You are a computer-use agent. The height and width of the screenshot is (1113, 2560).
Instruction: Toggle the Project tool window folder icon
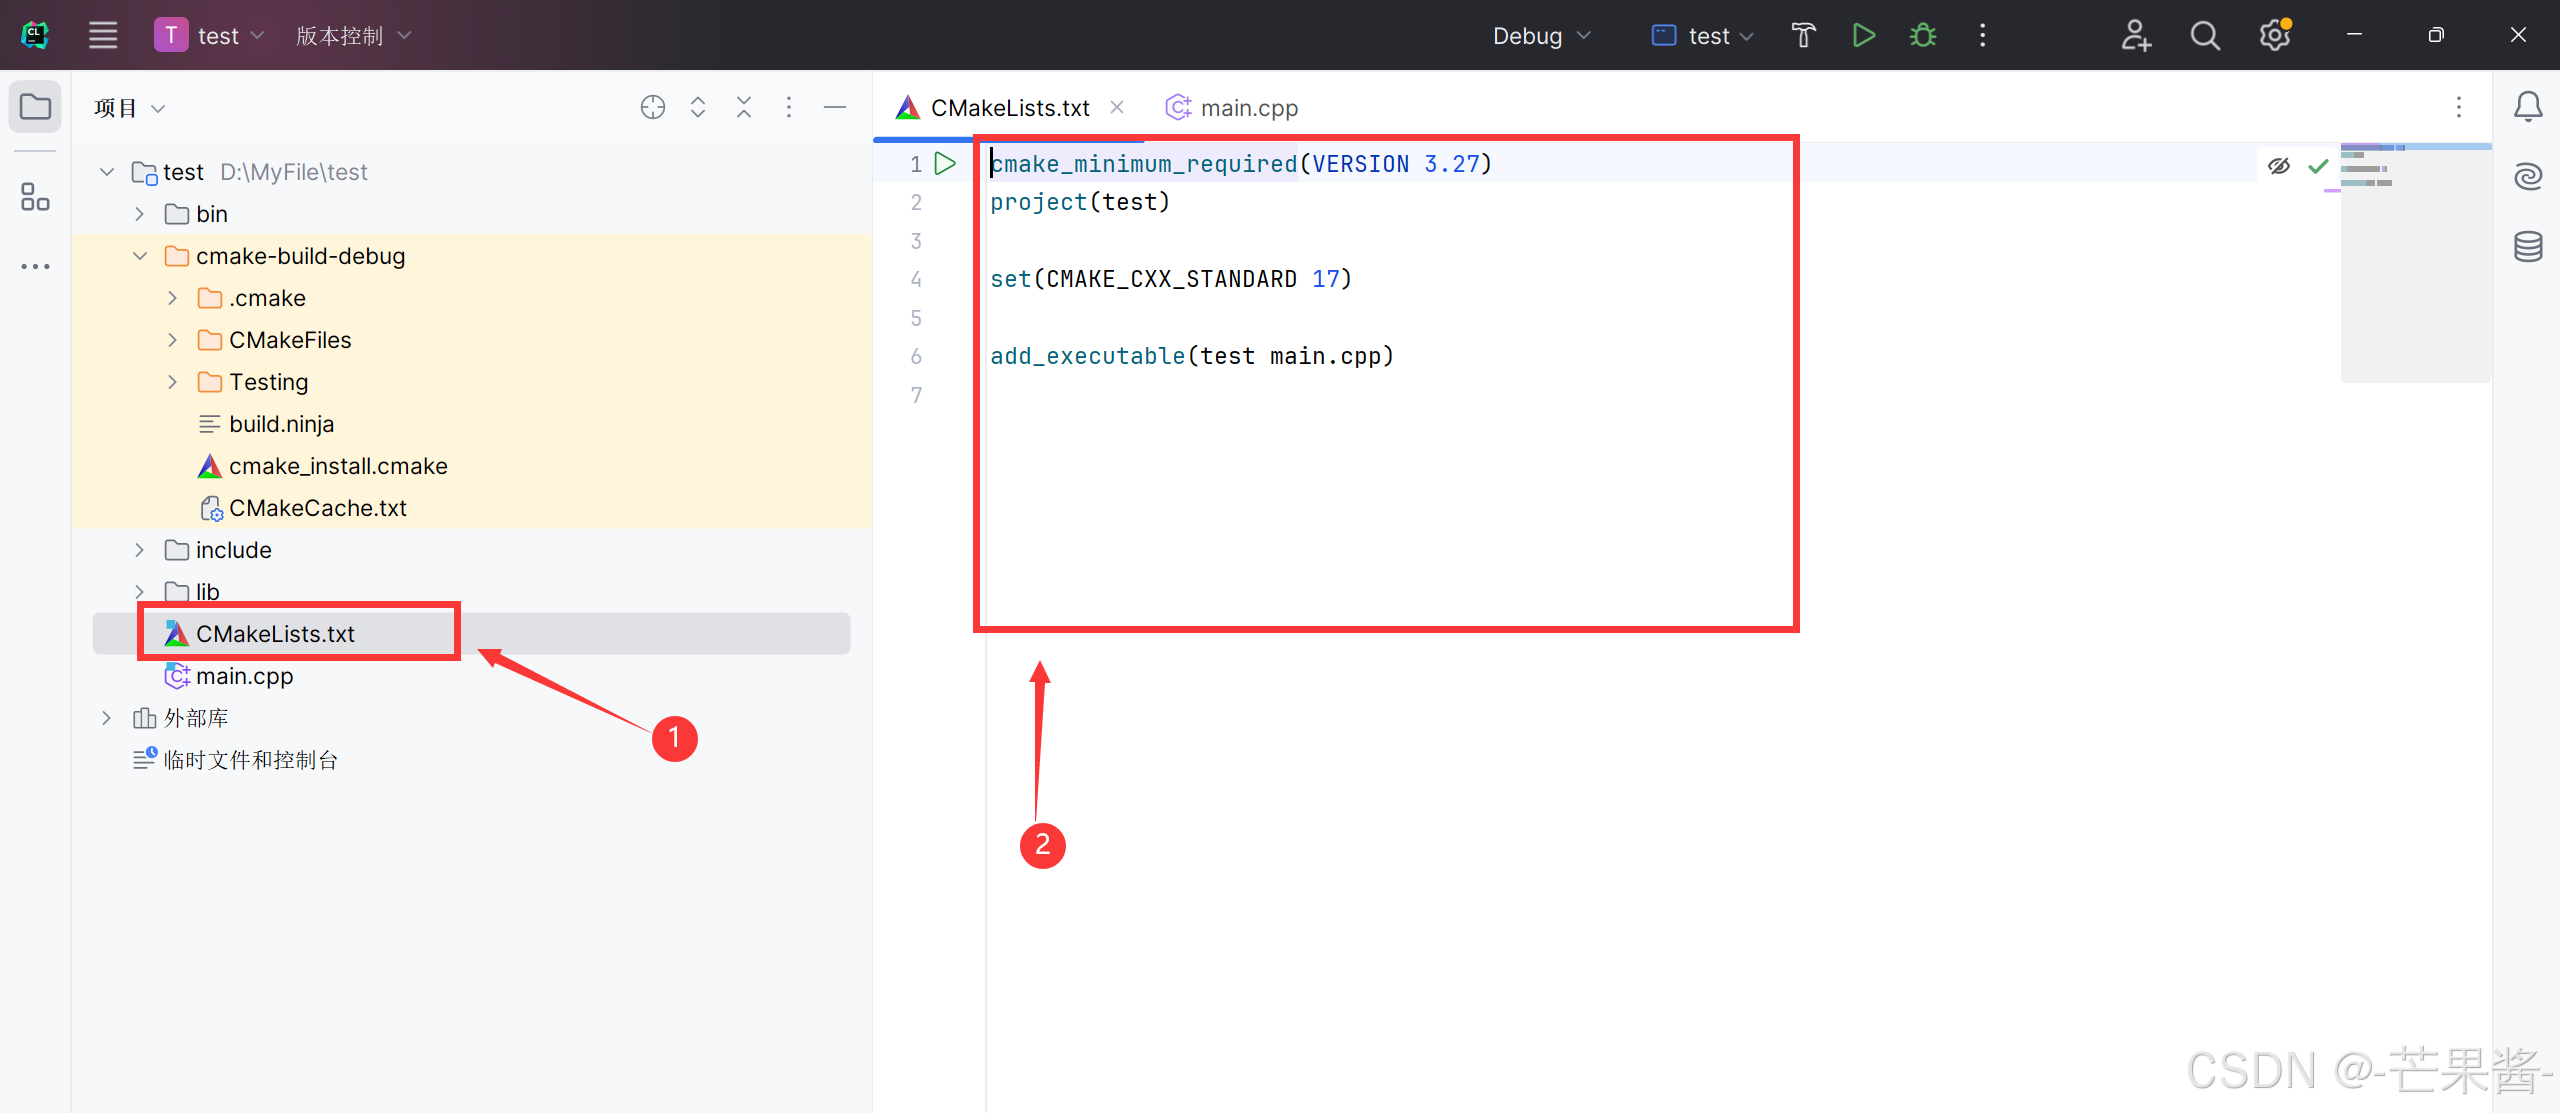coord(35,106)
